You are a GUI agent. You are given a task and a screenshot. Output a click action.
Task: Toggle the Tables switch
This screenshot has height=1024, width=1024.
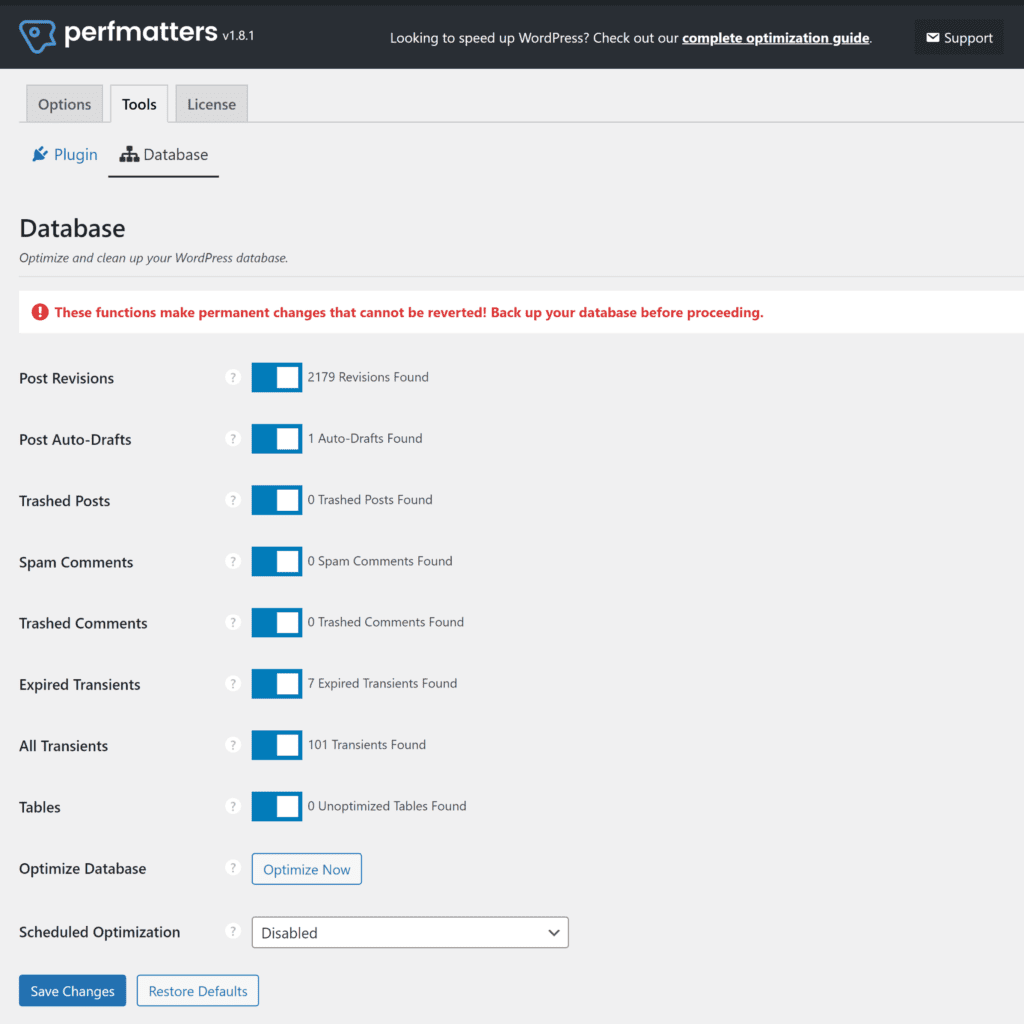point(277,807)
